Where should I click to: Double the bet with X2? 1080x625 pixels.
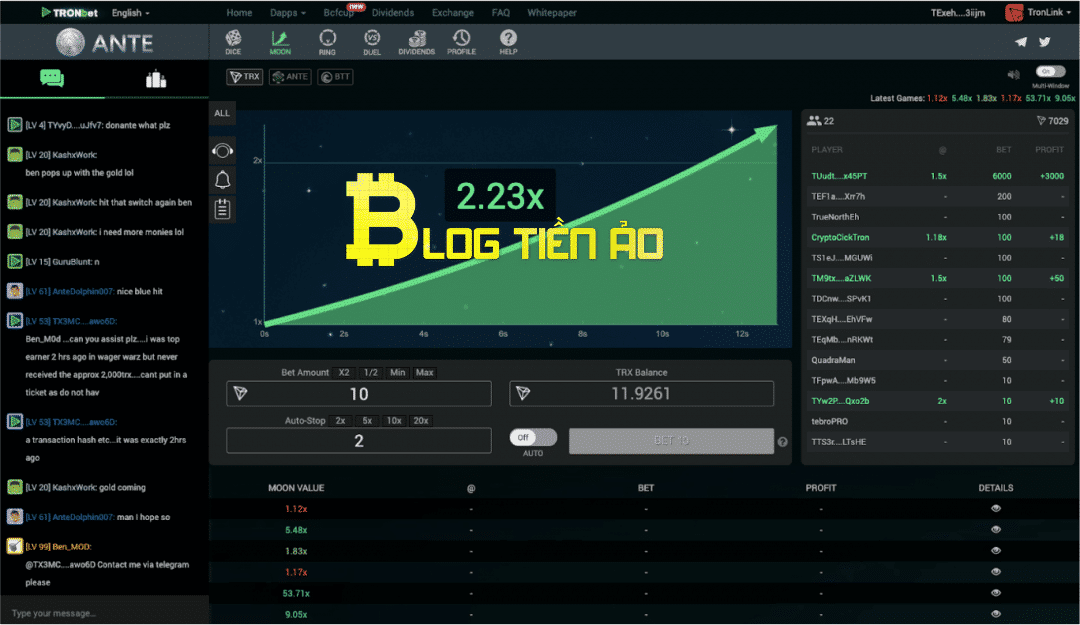pos(344,372)
